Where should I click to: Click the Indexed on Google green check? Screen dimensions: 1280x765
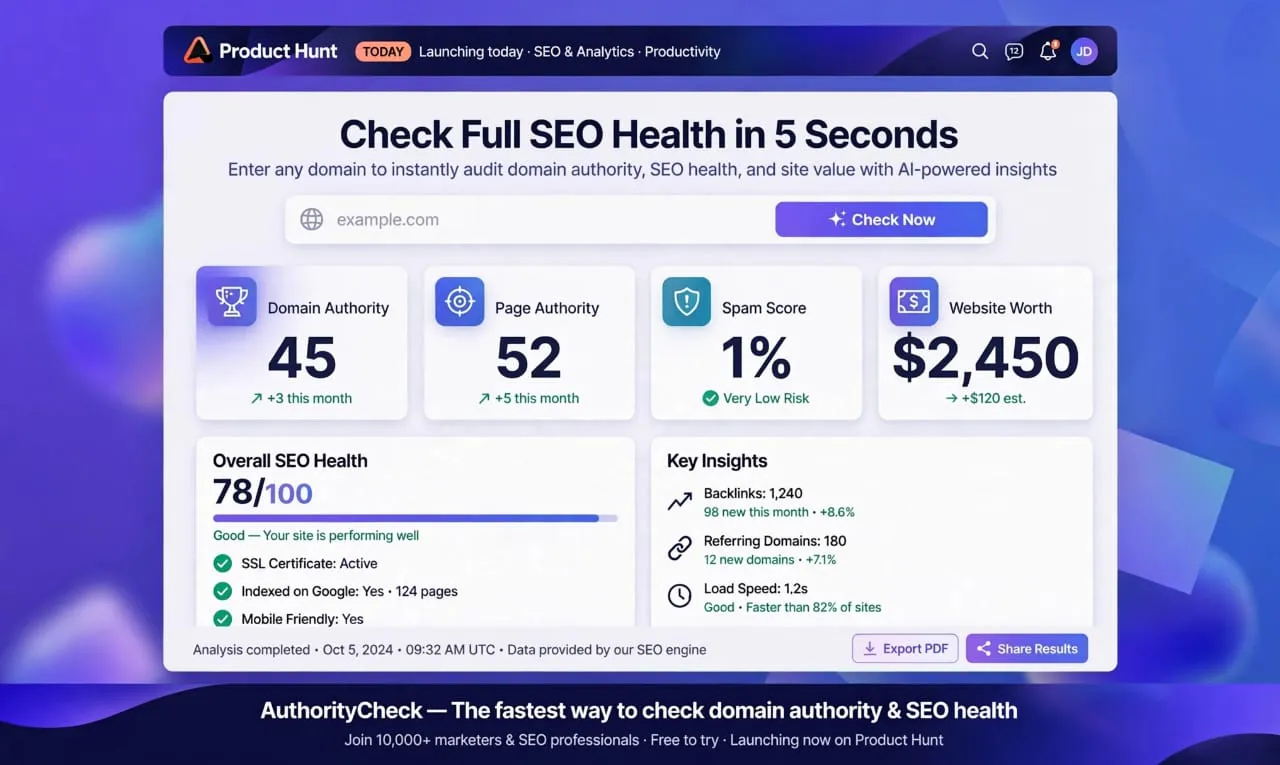pos(222,591)
